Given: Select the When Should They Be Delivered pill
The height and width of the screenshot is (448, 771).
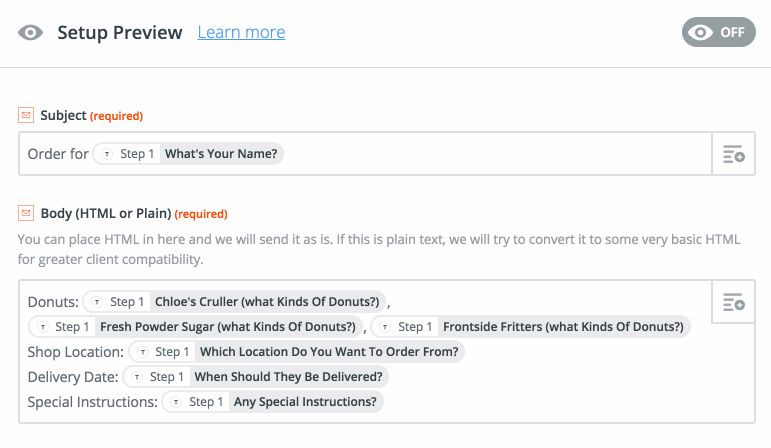Looking at the screenshot, I should 289,377.
